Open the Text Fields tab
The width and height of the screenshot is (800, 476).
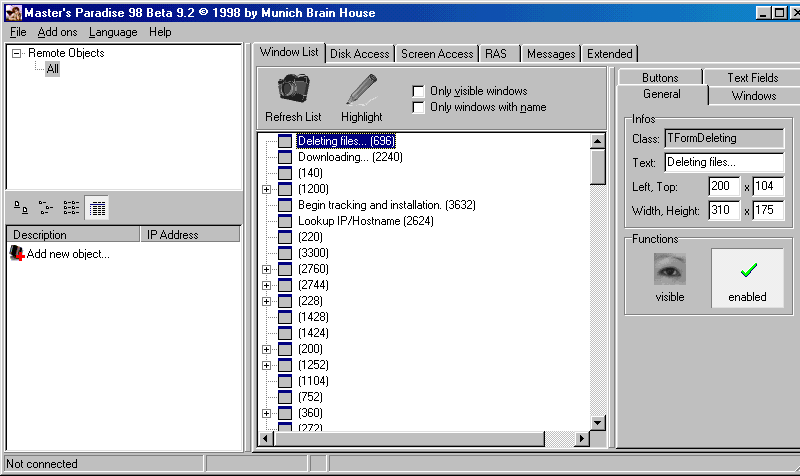point(752,77)
